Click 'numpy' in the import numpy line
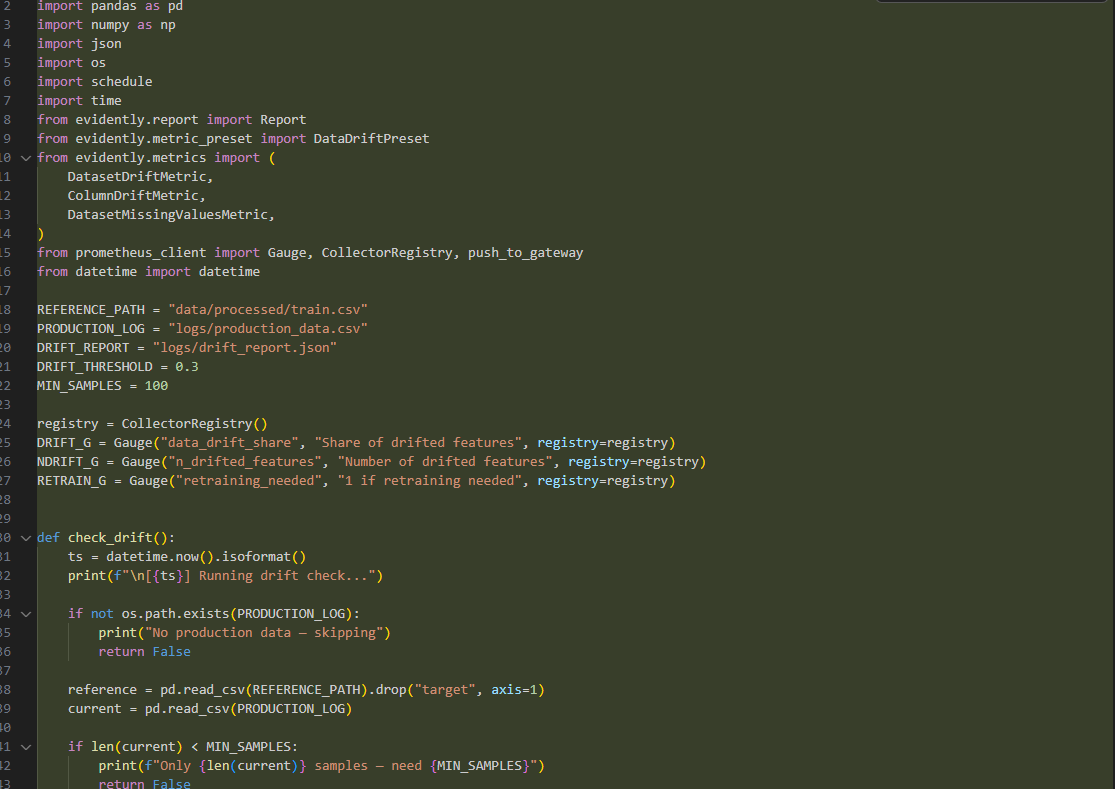Image resolution: width=1115 pixels, height=789 pixels. [110, 25]
